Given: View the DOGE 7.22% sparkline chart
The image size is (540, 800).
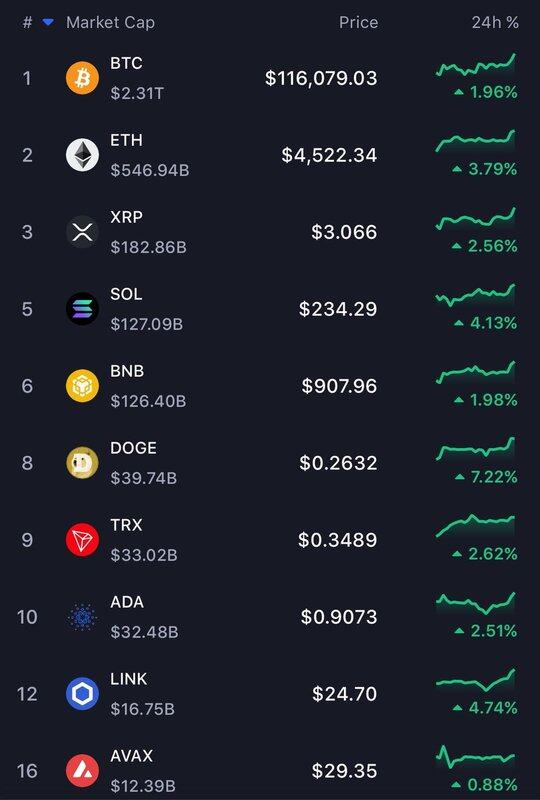Looking at the screenshot, I should tap(476, 448).
